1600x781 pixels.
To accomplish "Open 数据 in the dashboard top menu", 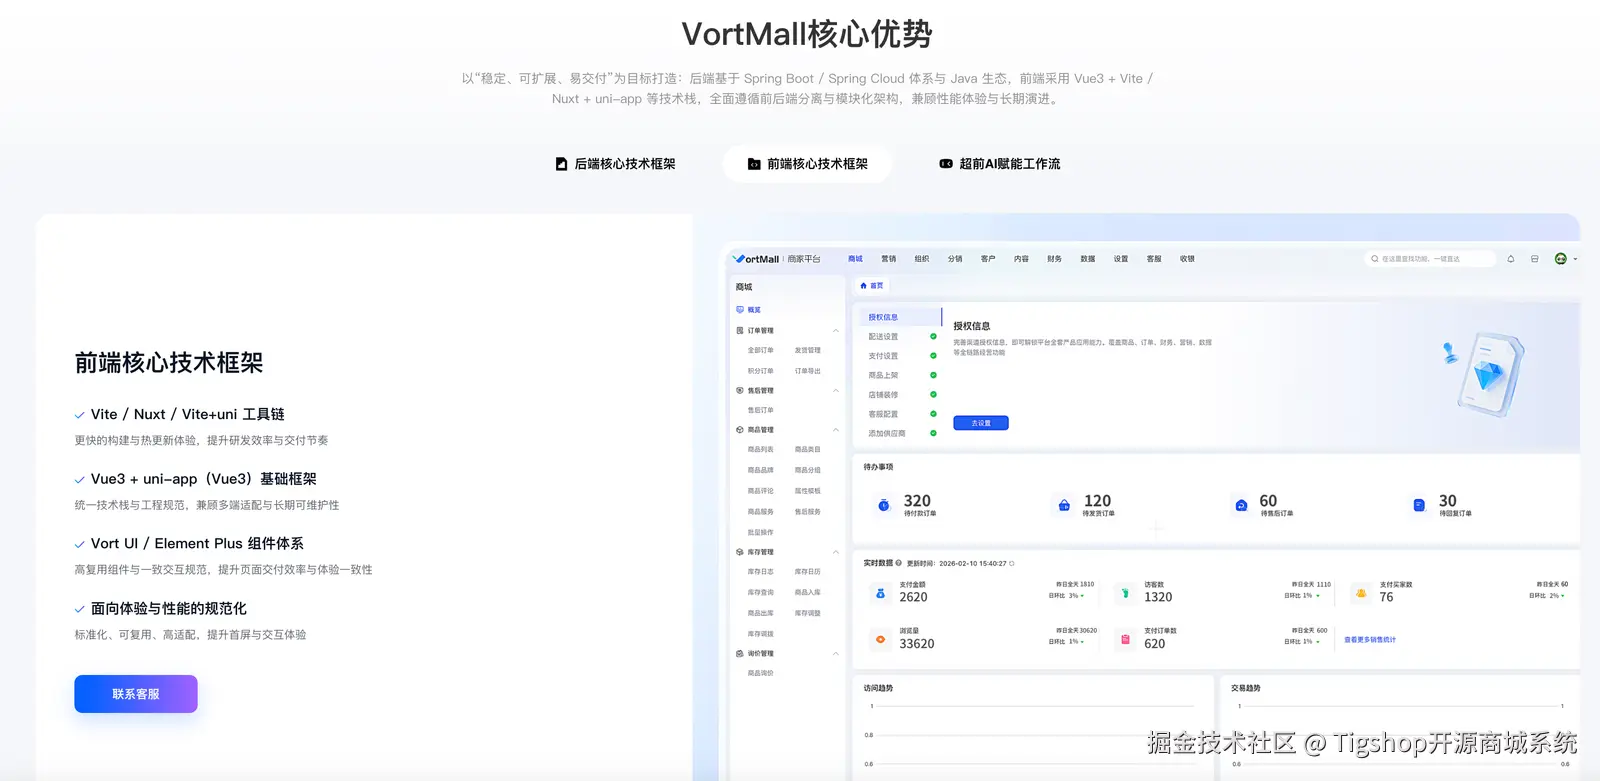I will pyautogui.click(x=1088, y=259).
